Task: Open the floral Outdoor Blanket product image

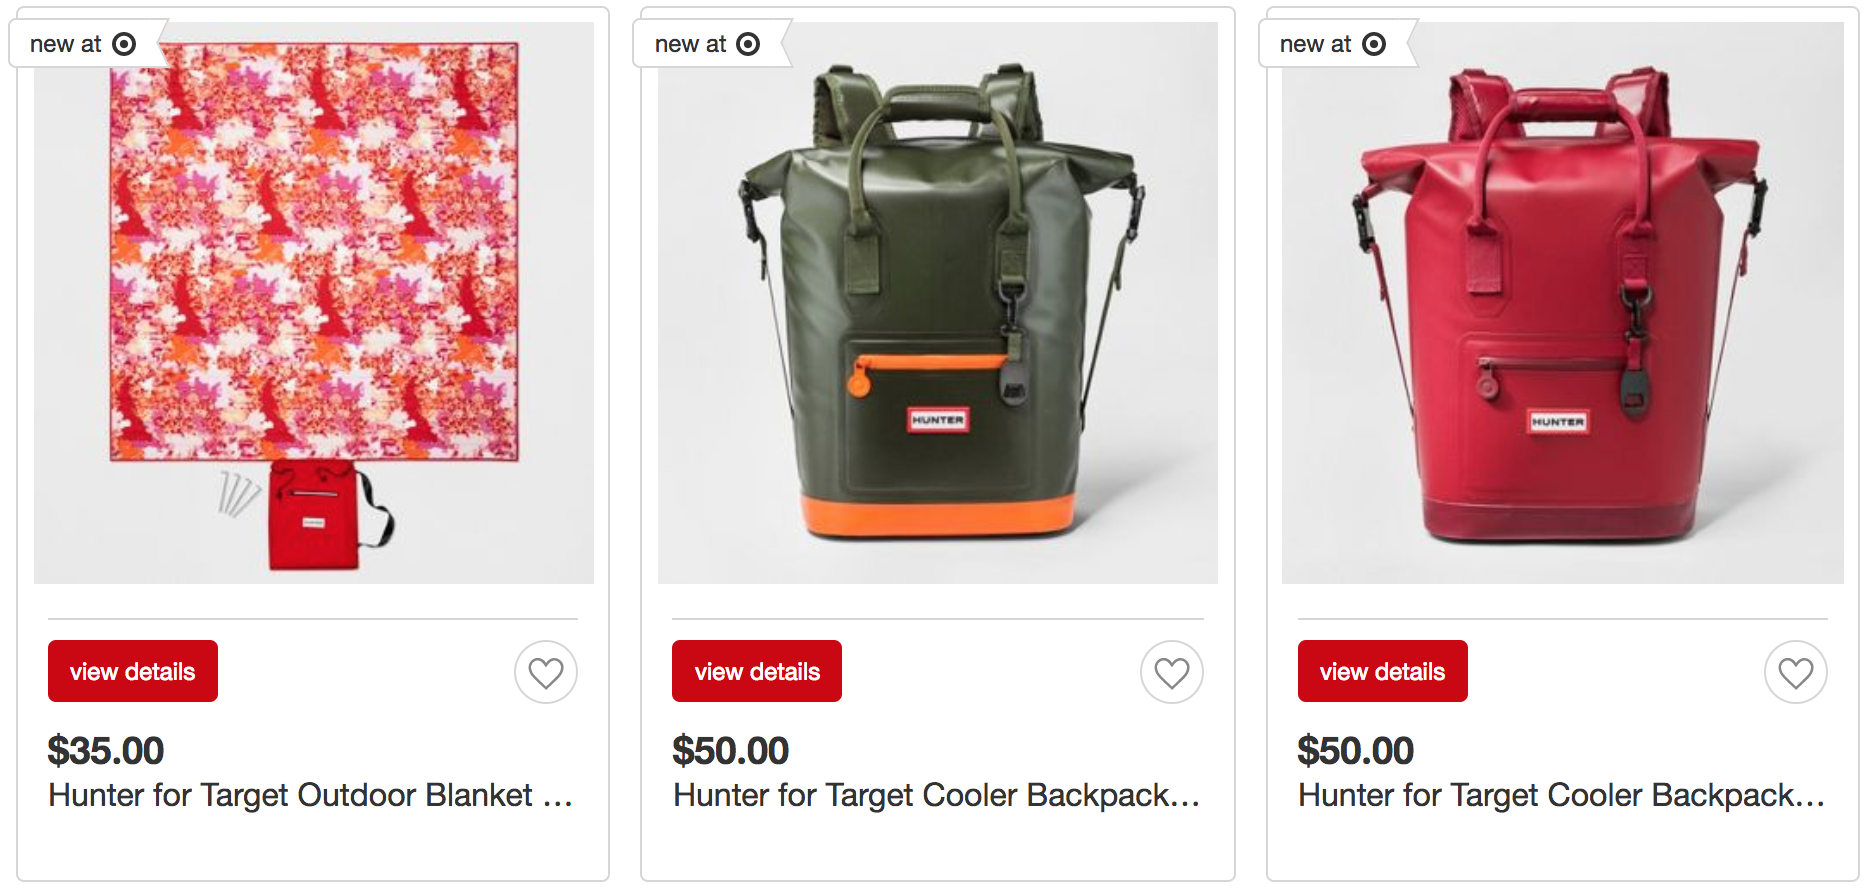Action: click(x=314, y=300)
